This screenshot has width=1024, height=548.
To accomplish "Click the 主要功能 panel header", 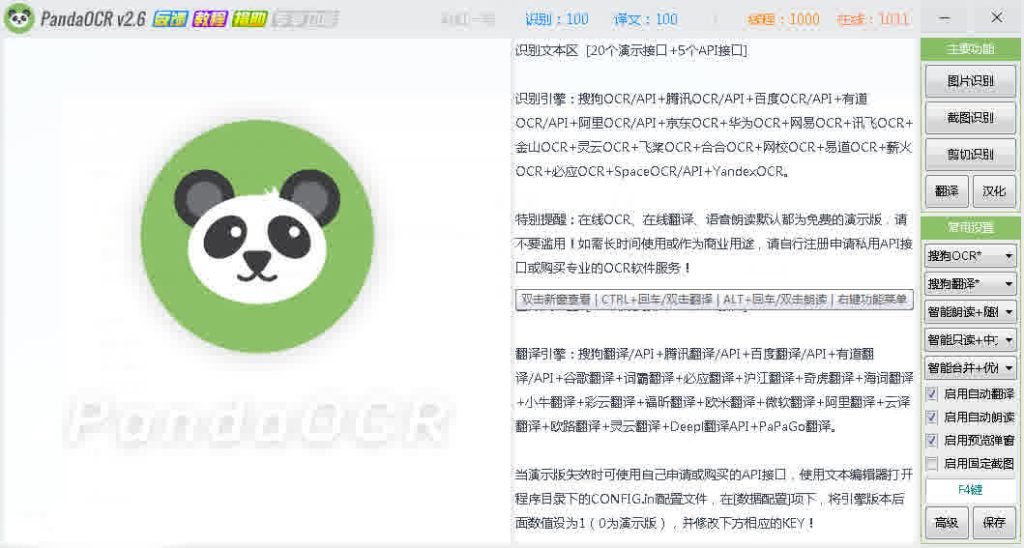I will pyautogui.click(x=970, y=49).
